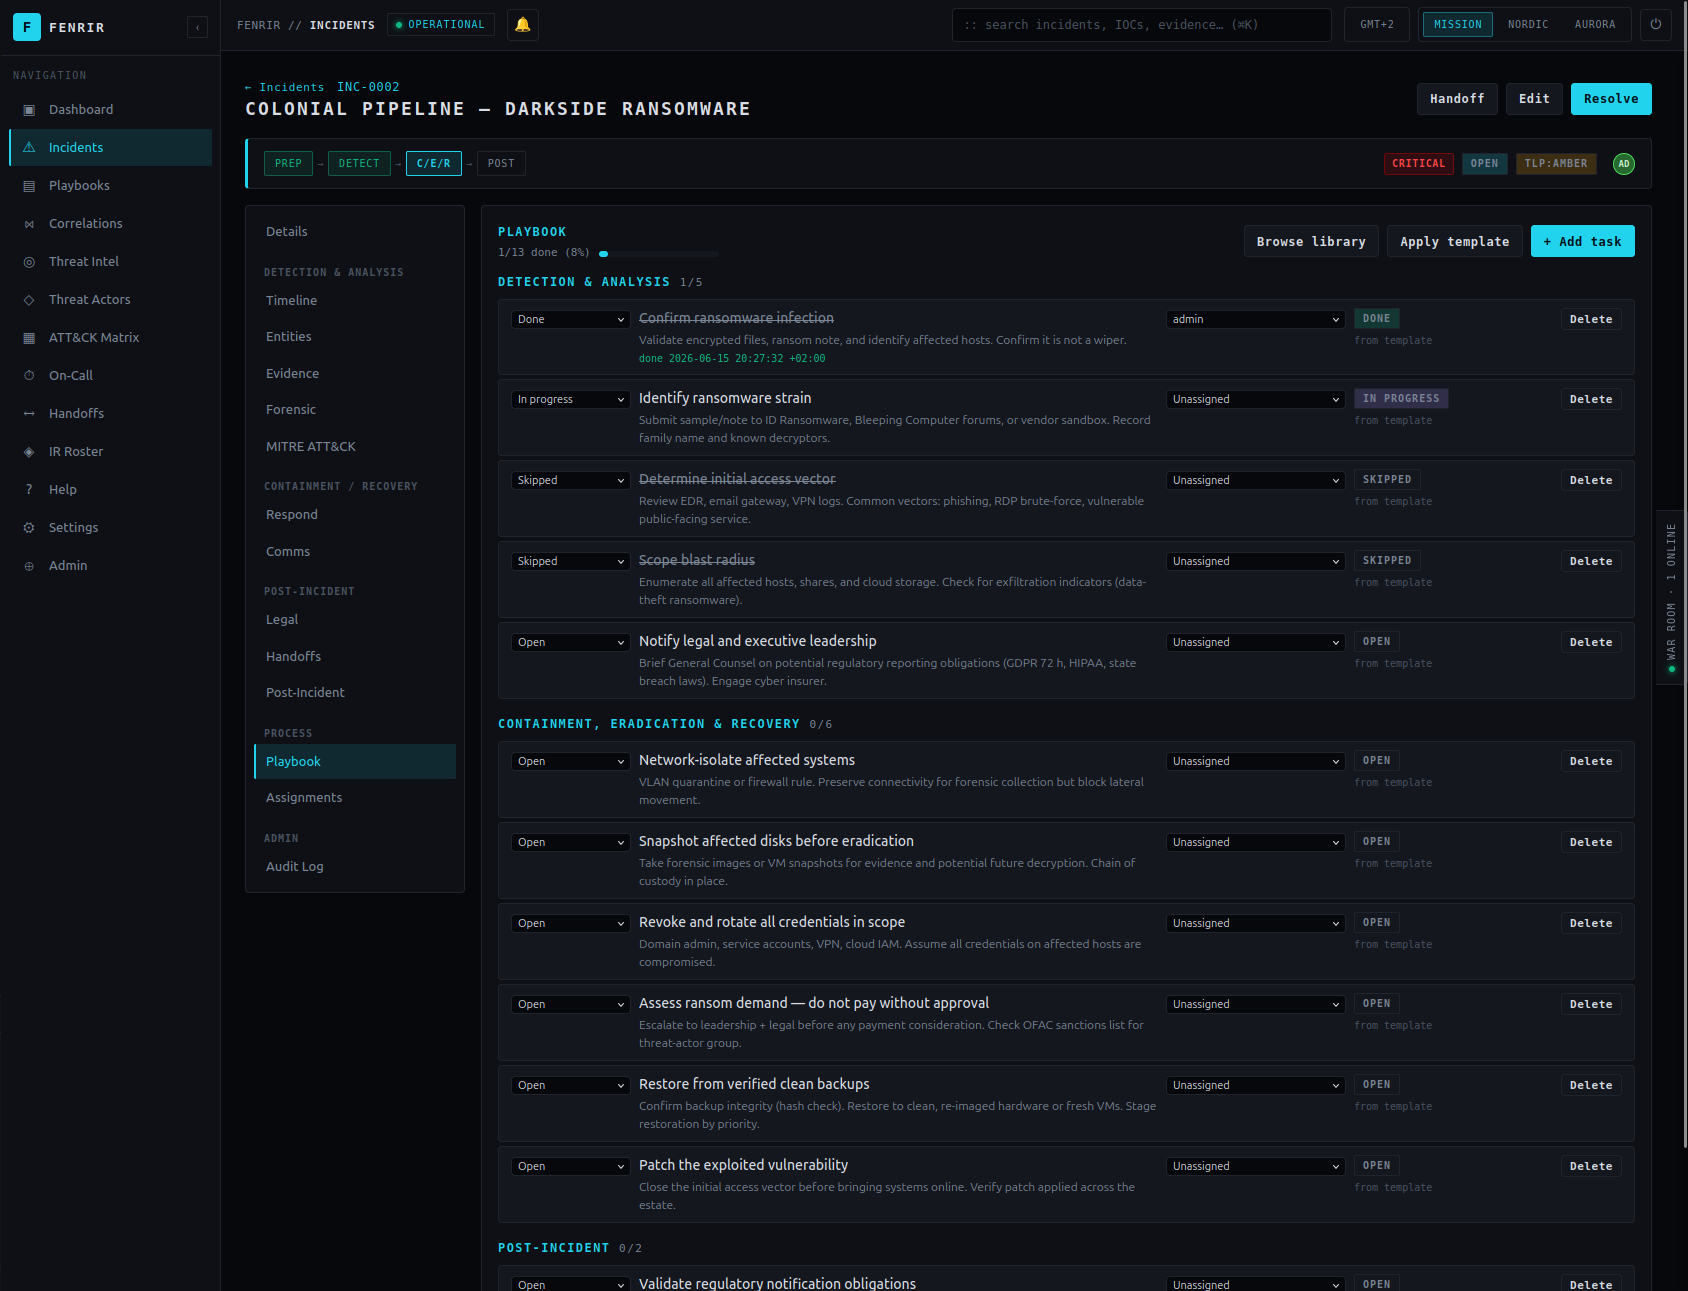Click the Playbooks sidebar icon
This screenshot has width=1688, height=1291.
[29, 186]
